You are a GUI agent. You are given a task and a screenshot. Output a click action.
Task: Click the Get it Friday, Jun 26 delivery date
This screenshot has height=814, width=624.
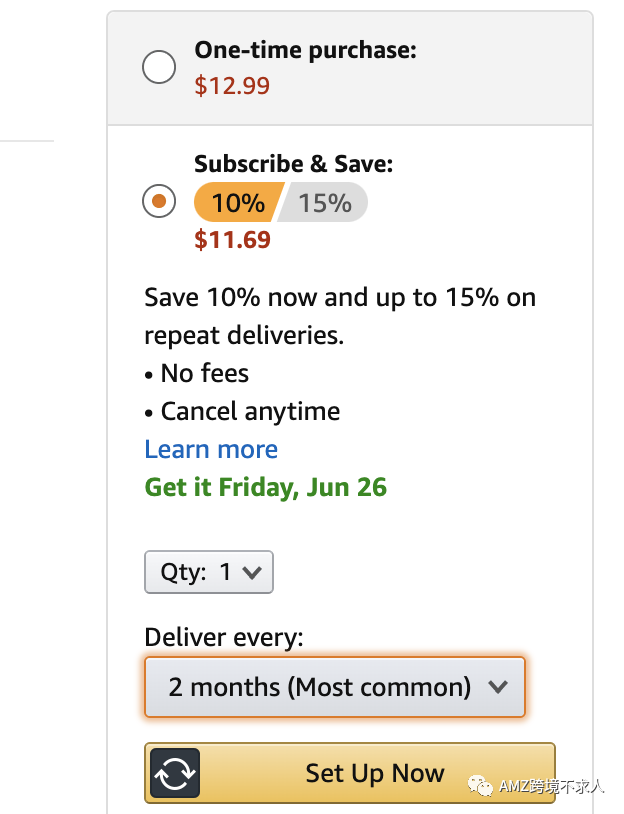point(265,487)
